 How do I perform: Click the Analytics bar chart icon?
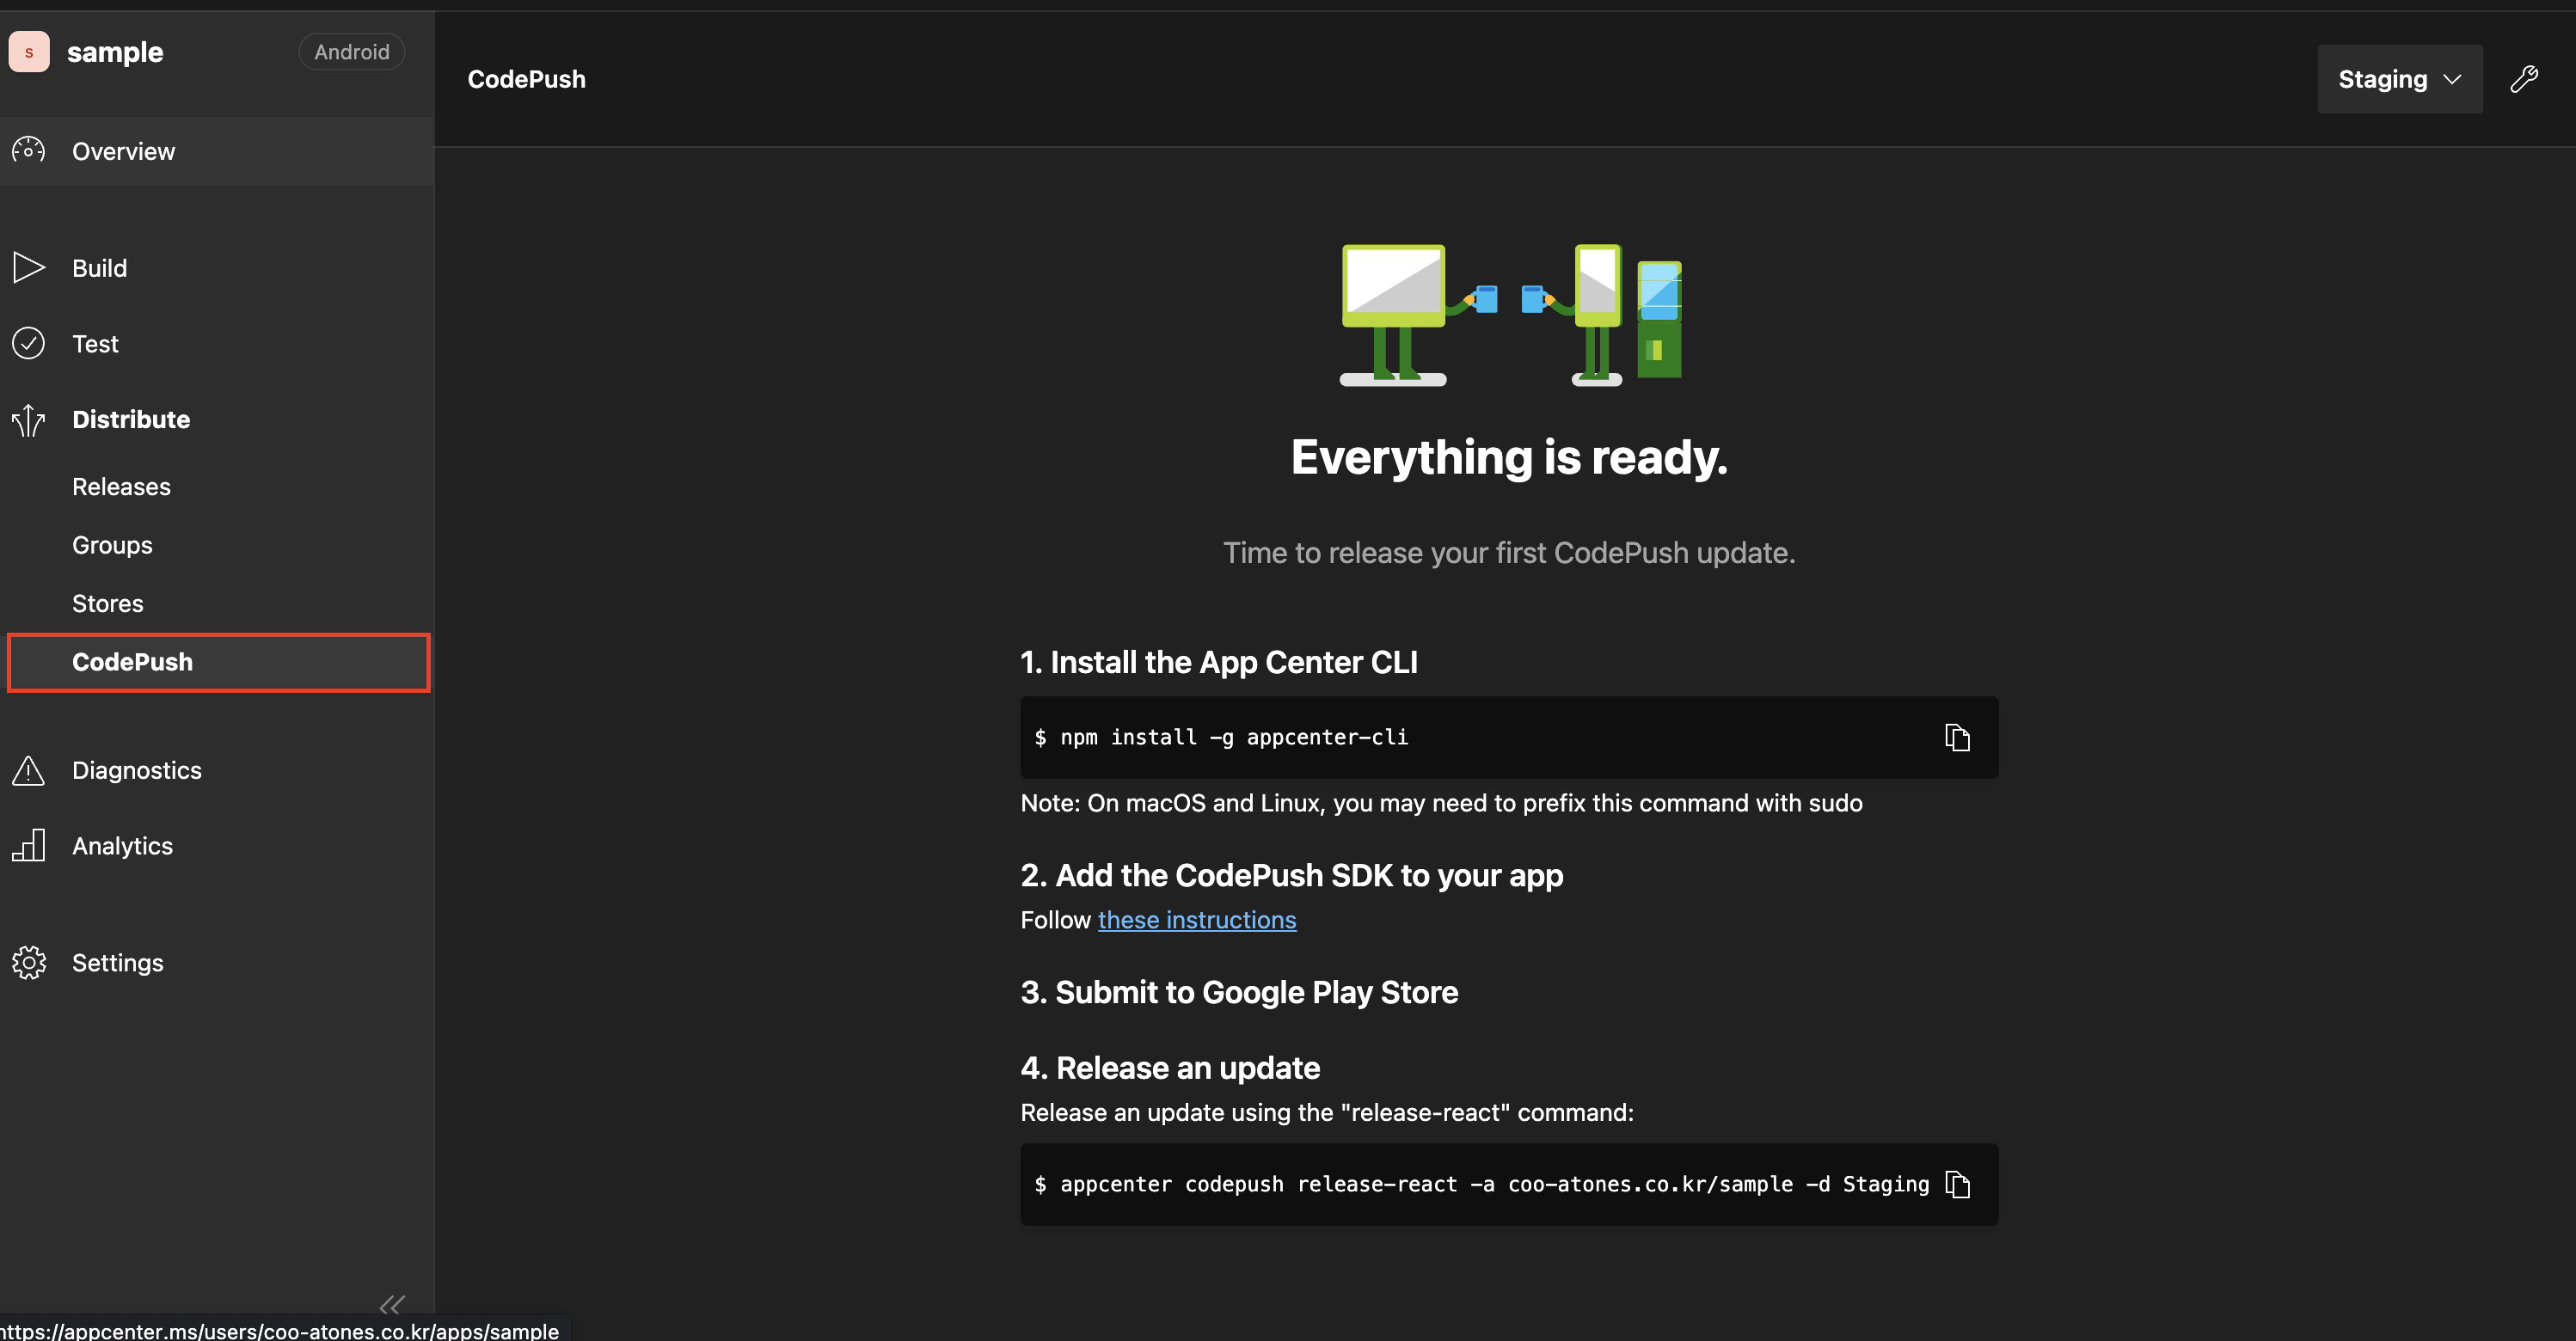(x=28, y=845)
